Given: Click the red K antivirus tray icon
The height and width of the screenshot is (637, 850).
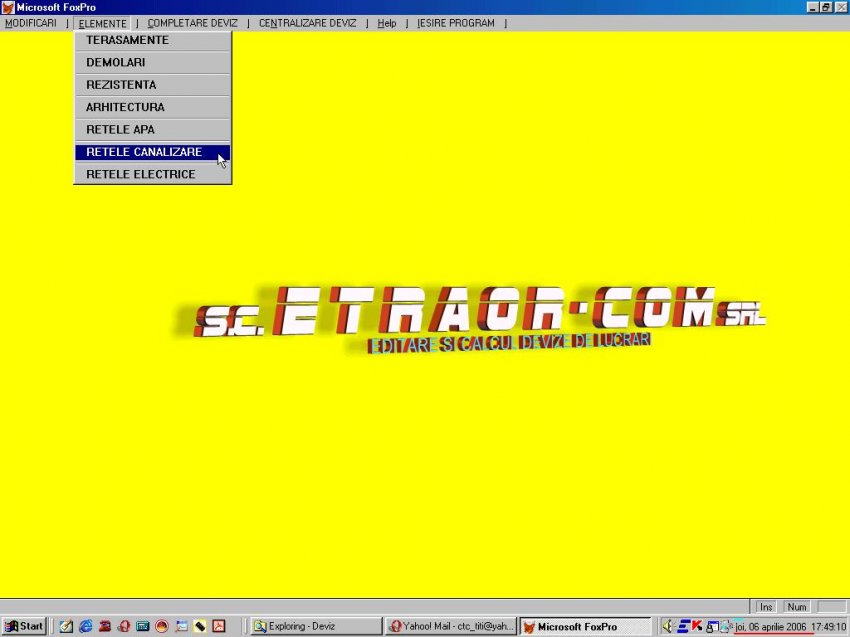Looking at the screenshot, I should point(697,626).
